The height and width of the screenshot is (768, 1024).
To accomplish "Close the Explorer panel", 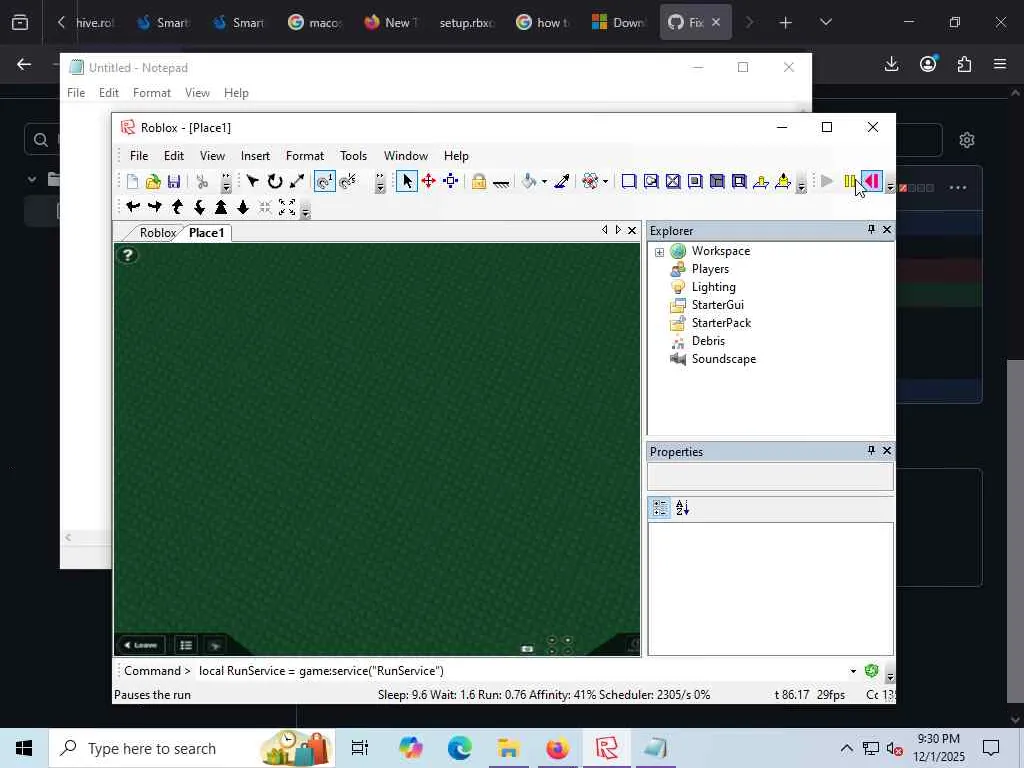I will pos(887,229).
